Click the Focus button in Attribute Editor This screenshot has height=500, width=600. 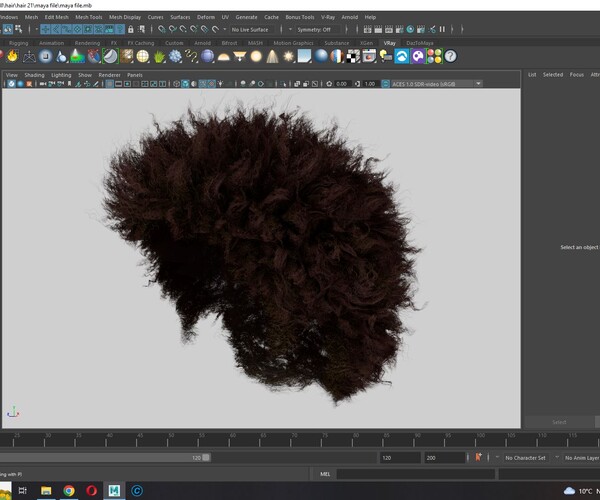(577, 75)
